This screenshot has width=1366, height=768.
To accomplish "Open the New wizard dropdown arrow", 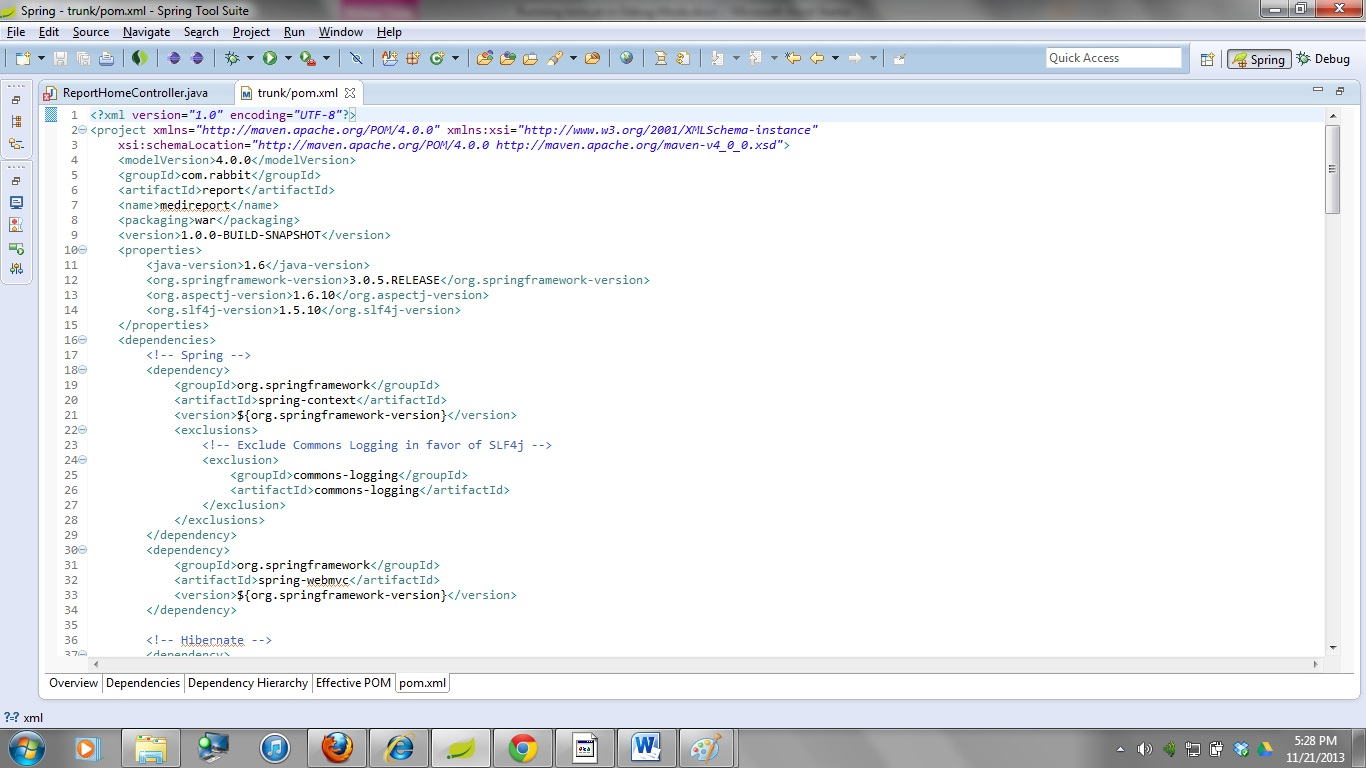I will pos(41,58).
